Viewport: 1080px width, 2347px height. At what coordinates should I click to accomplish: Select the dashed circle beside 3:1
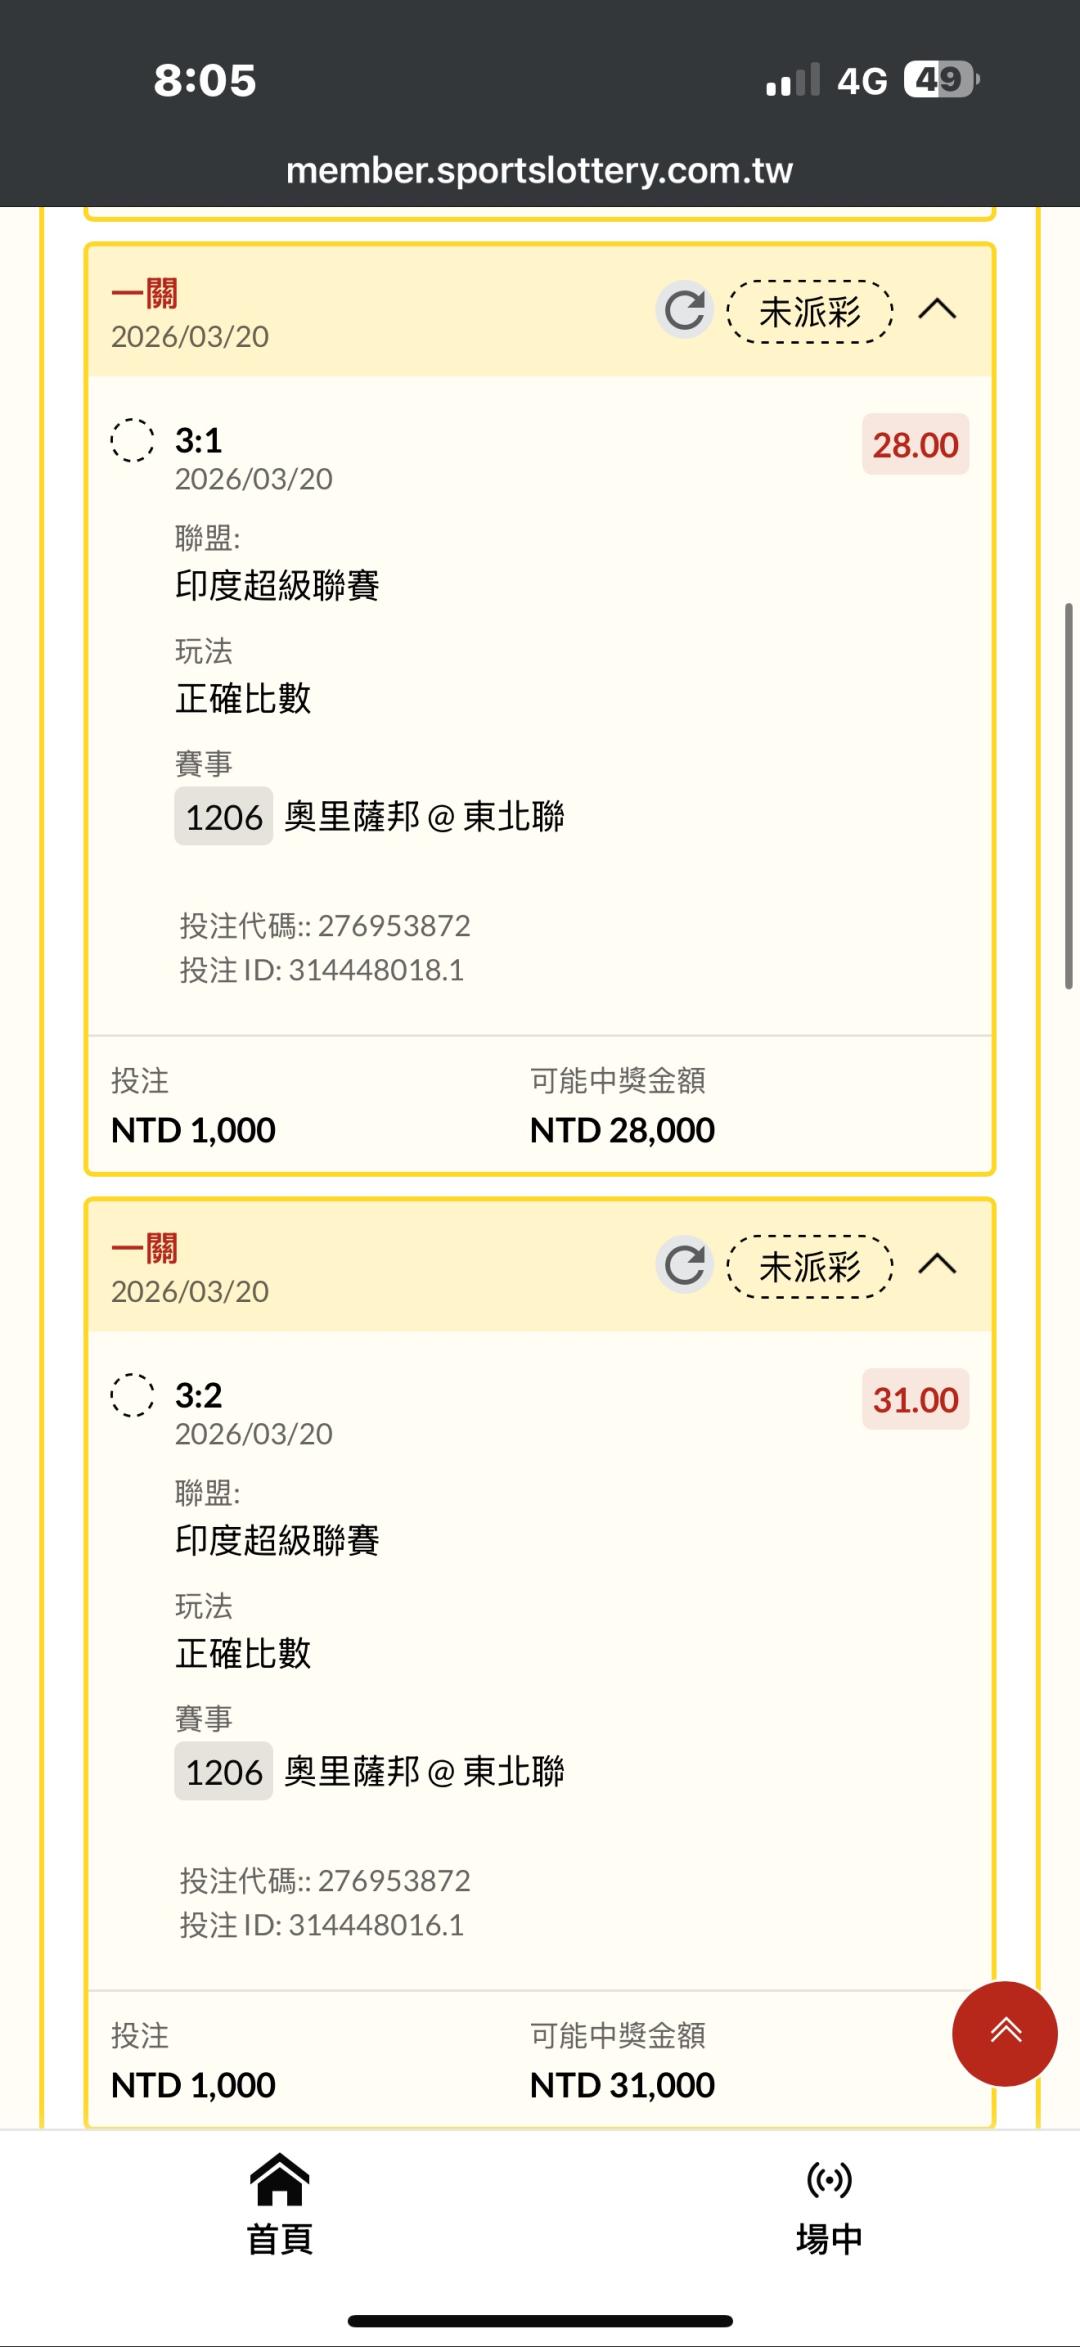(132, 440)
